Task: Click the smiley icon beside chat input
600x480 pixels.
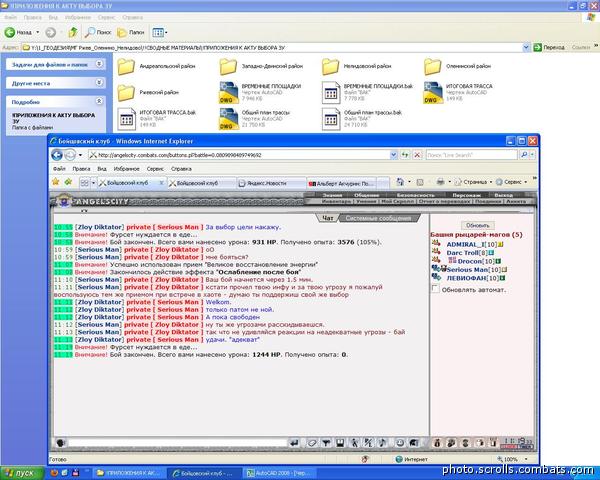Action: tap(60, 443)
